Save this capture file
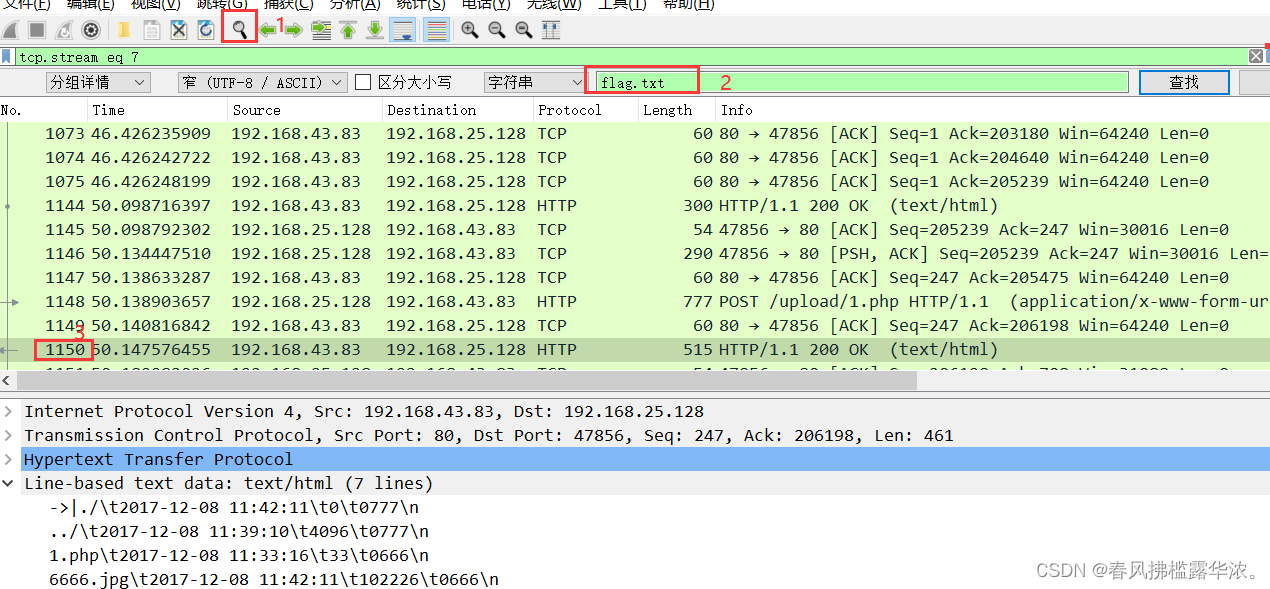 click(152, 30)
